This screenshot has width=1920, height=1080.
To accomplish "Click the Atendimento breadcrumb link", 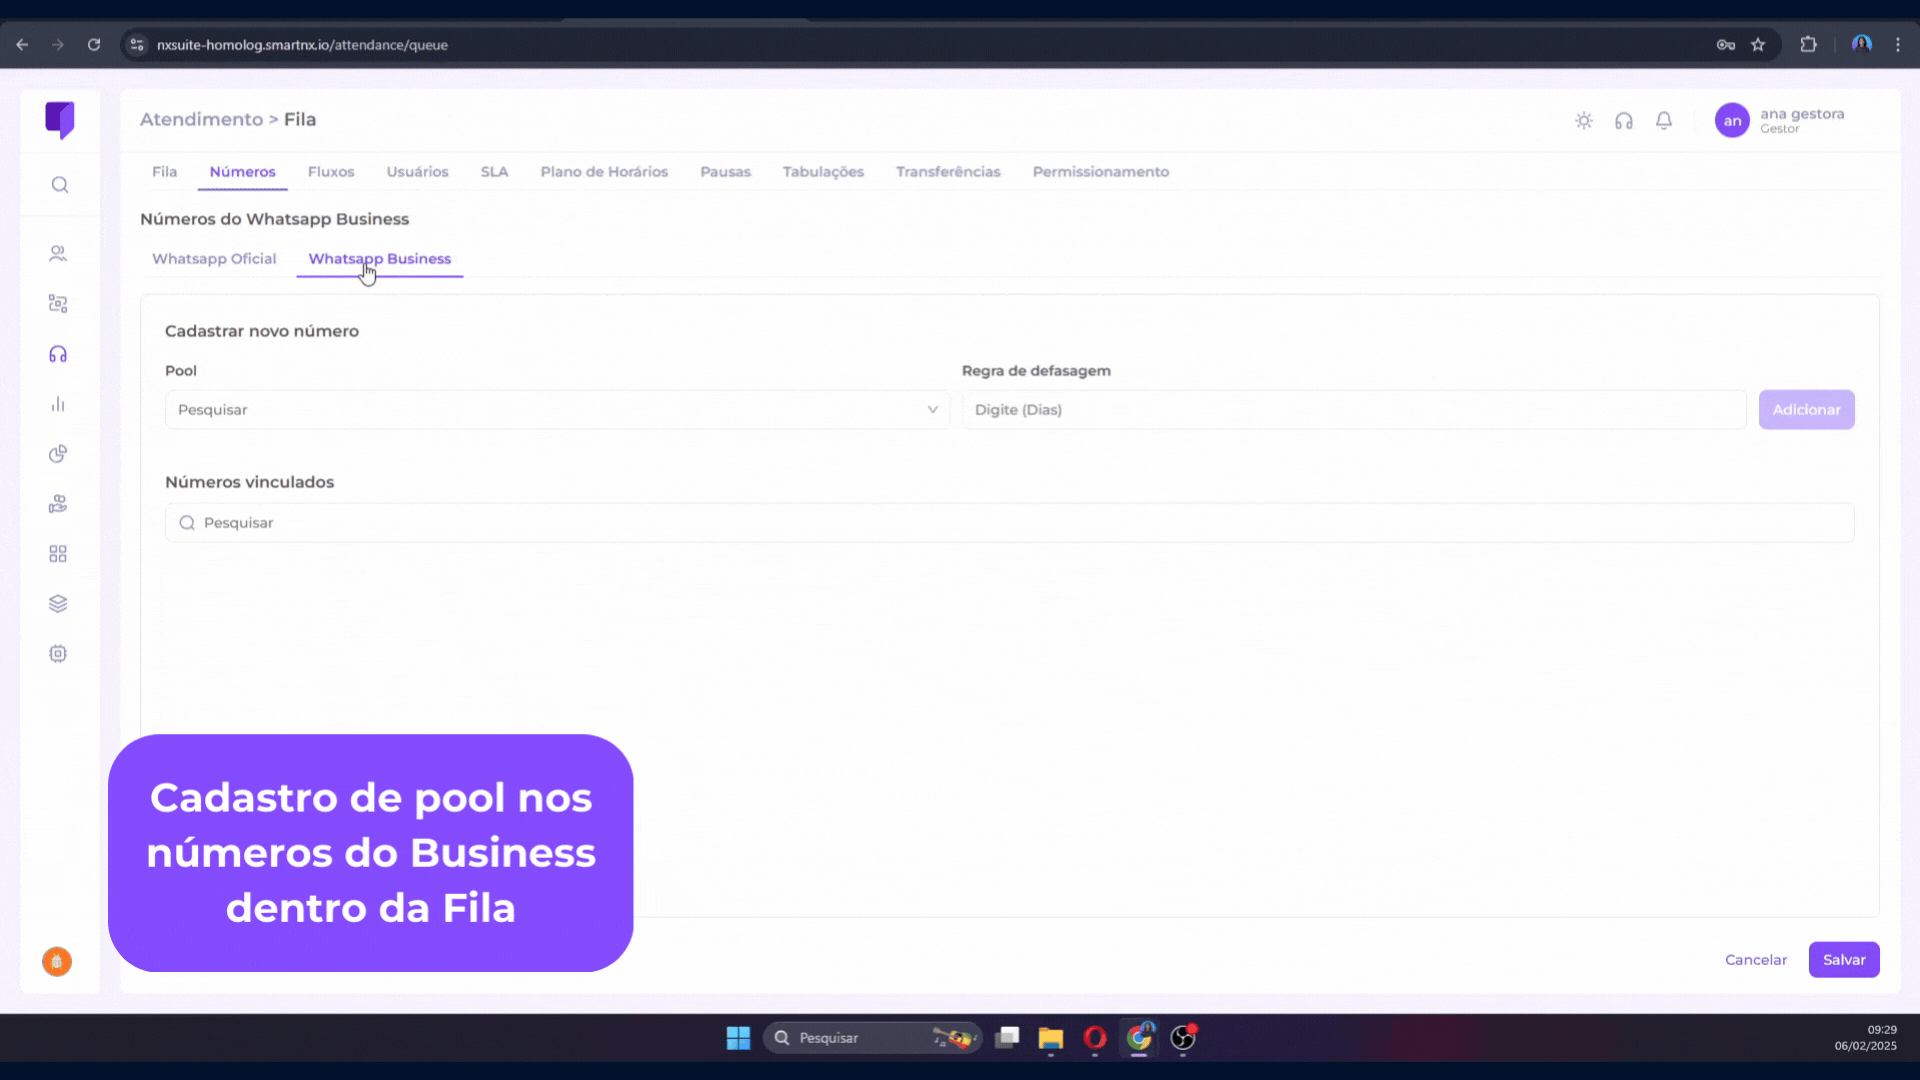I will point(201,119).
